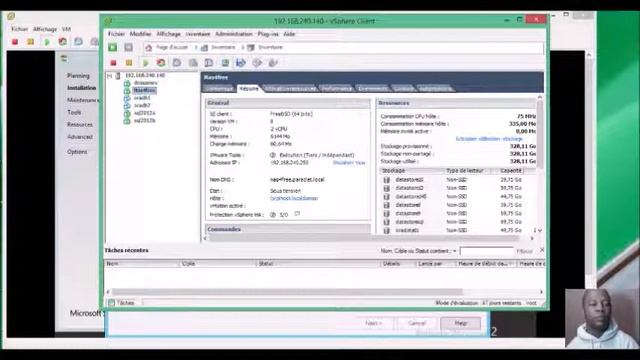Select Installation in background window sidebar
This screenshot has width=640, height=360.
(x=82, y=88)
